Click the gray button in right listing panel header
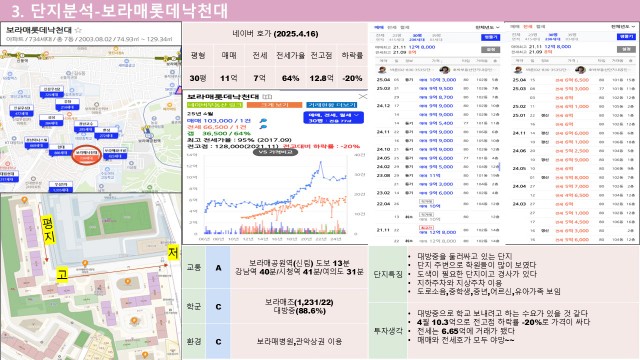This screenshot has height=360, width=640. point(626,49)
